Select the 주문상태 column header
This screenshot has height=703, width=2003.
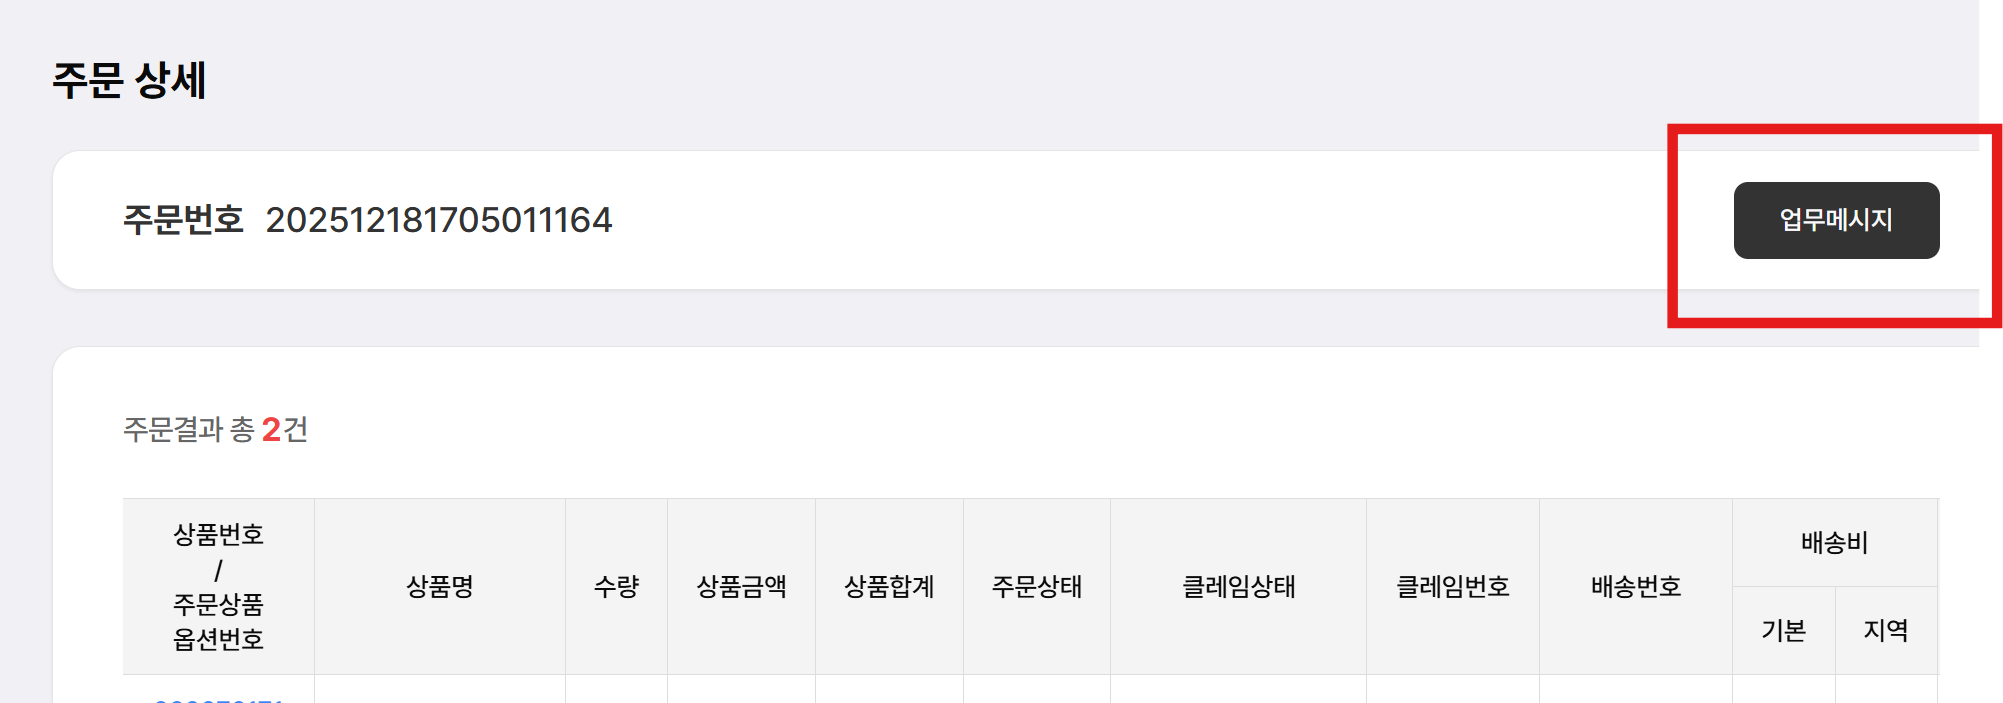[1037, 586]
